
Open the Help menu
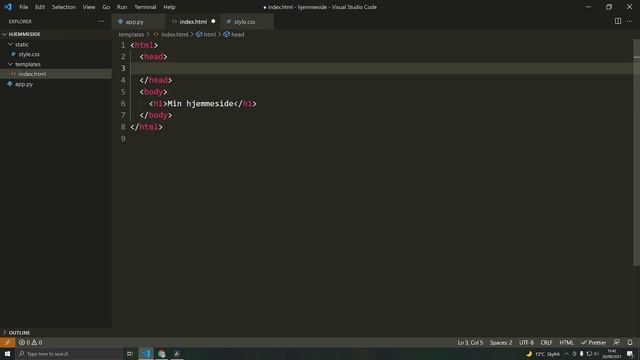point(169,7)
